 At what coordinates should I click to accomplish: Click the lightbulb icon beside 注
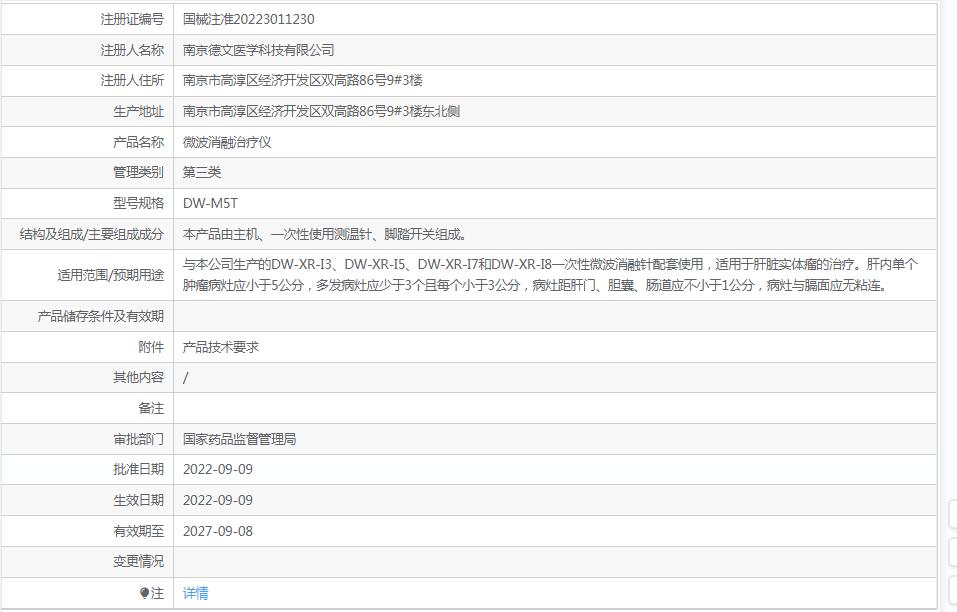coord(144,593)
